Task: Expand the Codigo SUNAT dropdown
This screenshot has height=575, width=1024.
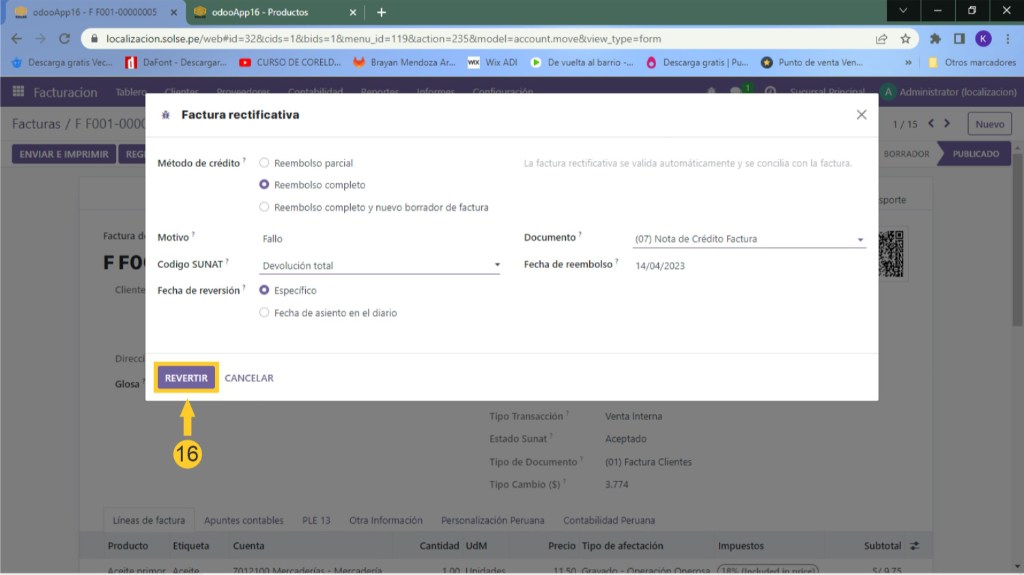Action: 497,266
